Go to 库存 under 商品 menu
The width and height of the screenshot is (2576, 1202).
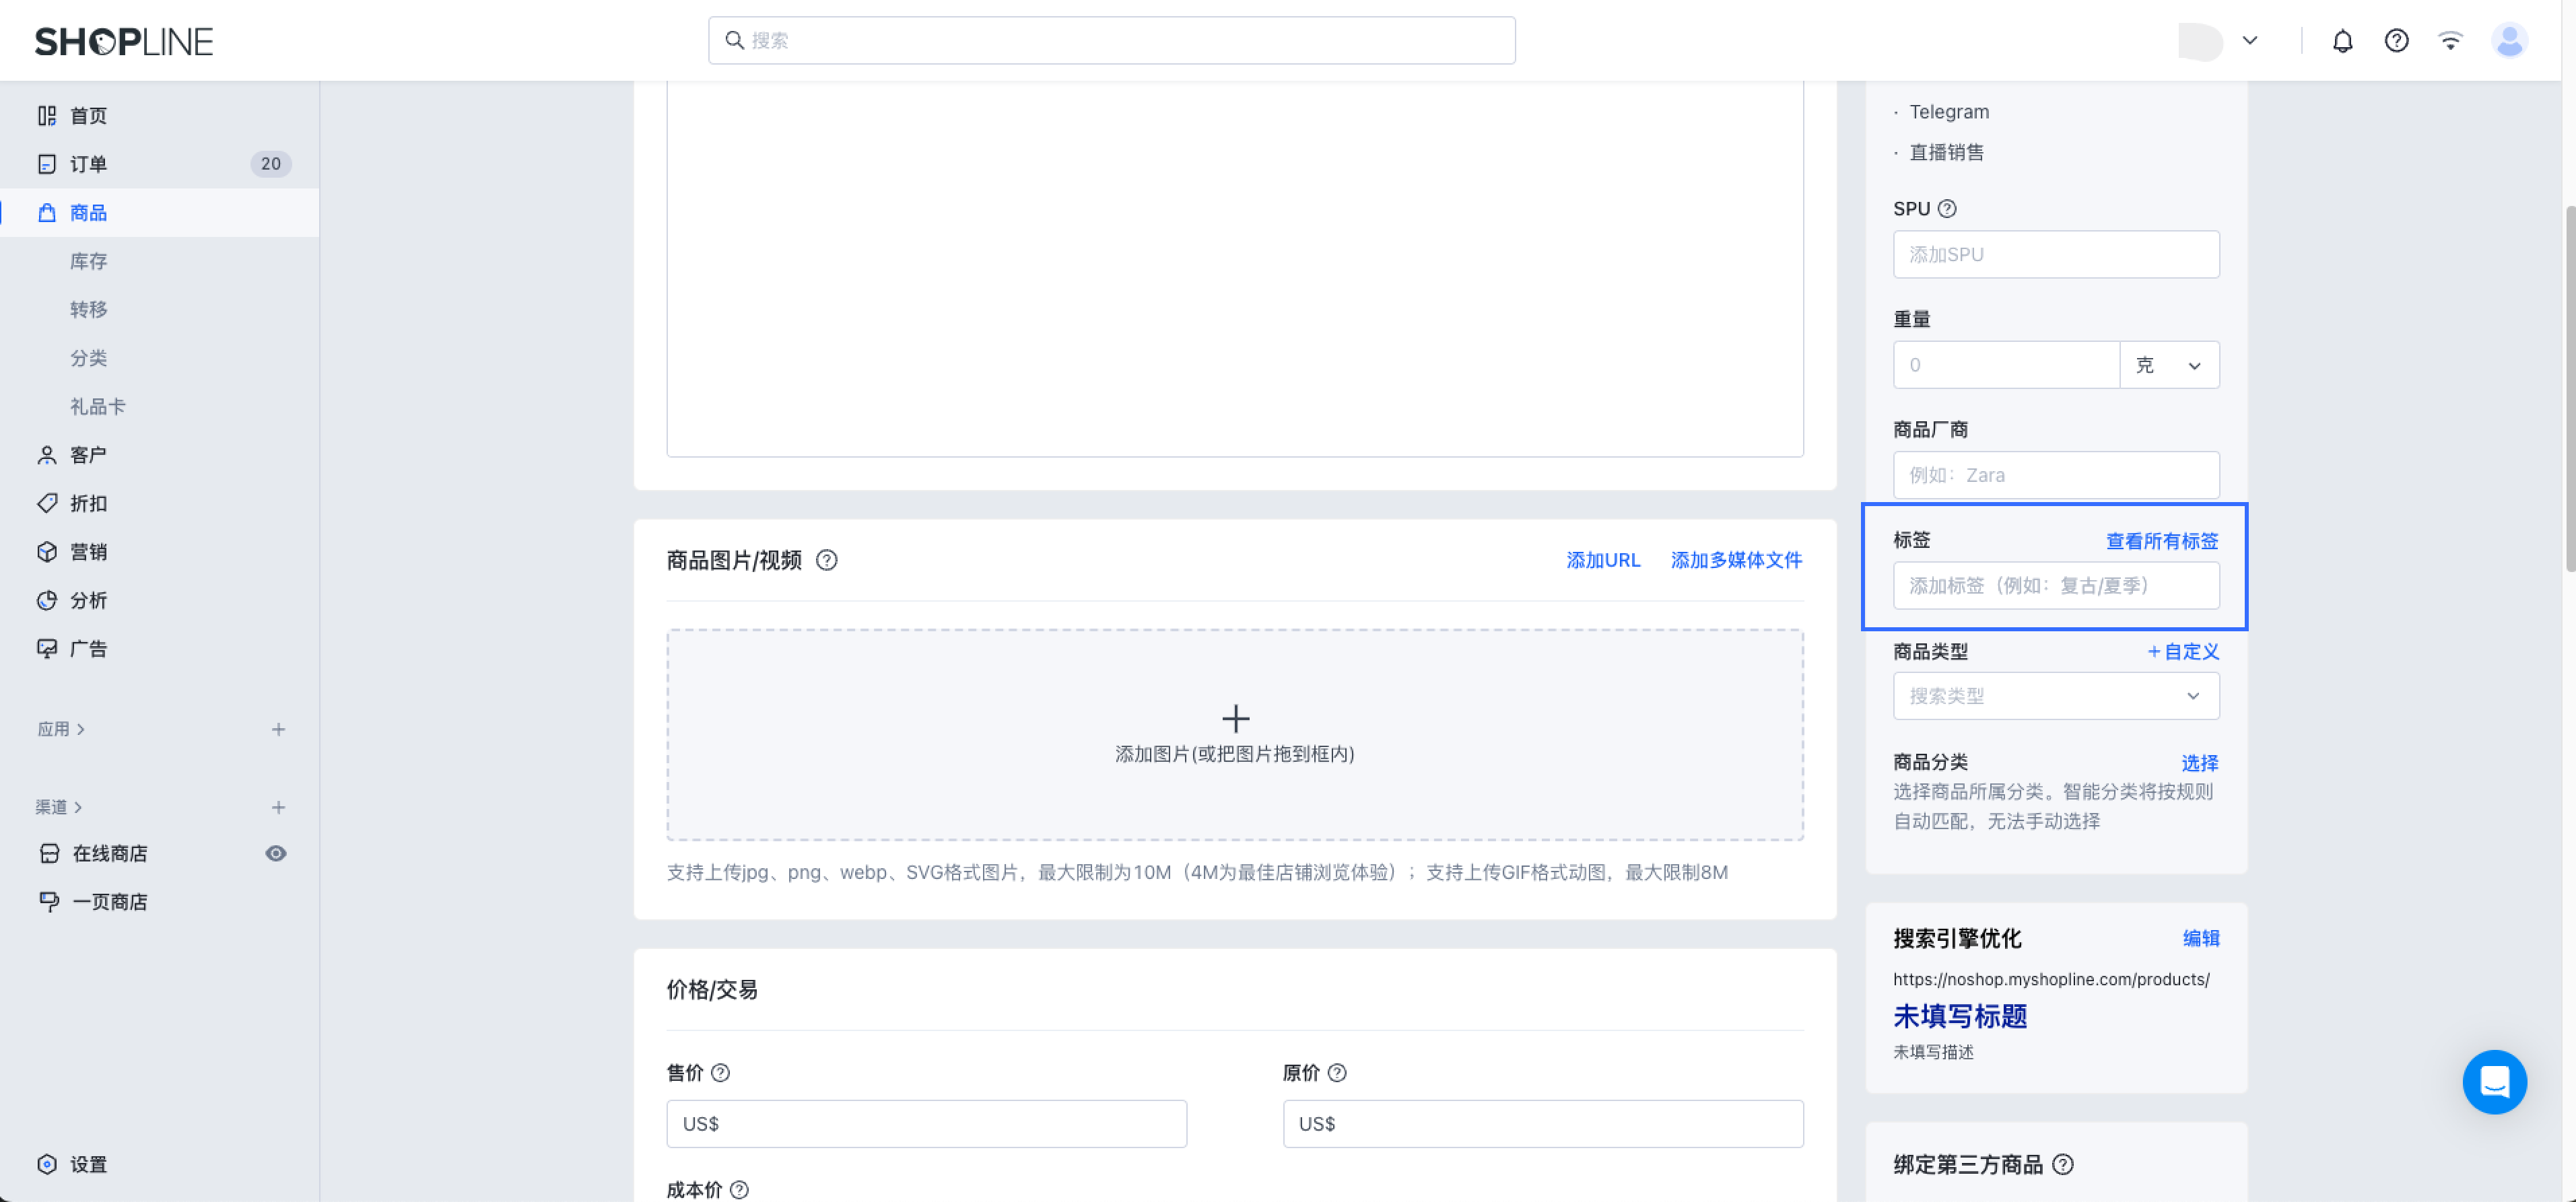(x=88, y=261)
